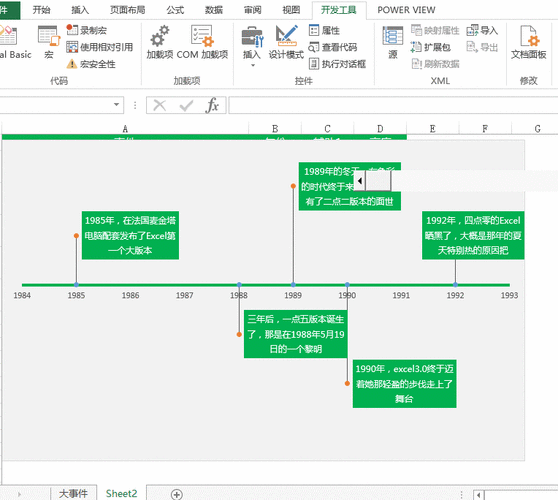Click the orange marker for 1989
558x500 pixels.
click(293, 186)
